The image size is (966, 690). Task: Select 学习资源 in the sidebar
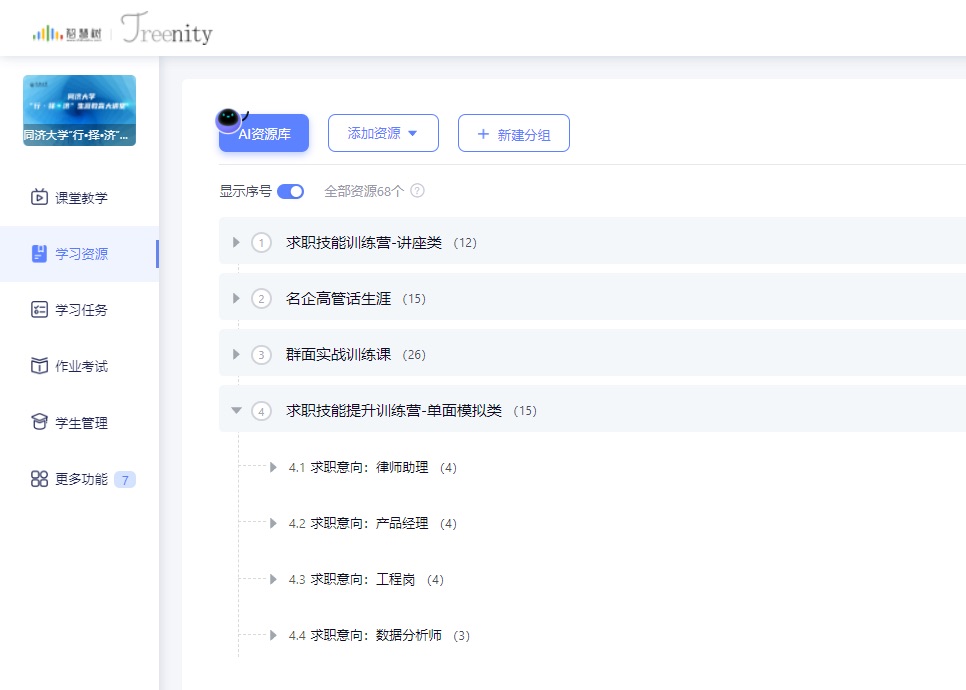click(80, 254)
